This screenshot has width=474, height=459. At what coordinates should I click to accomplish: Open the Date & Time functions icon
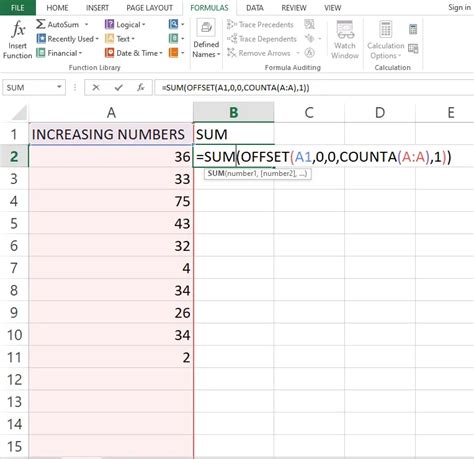(109, 53)
